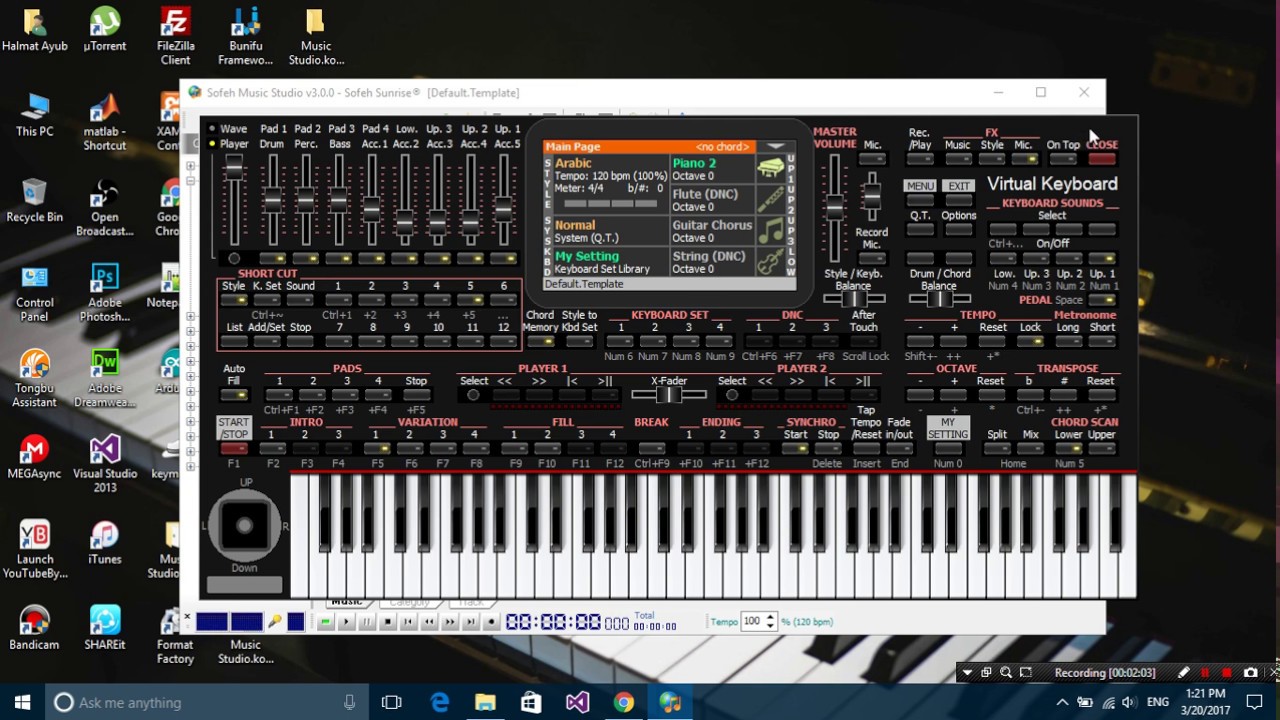Click the Options button
This screenshot has width=1280, height=720.
(958, 230)
